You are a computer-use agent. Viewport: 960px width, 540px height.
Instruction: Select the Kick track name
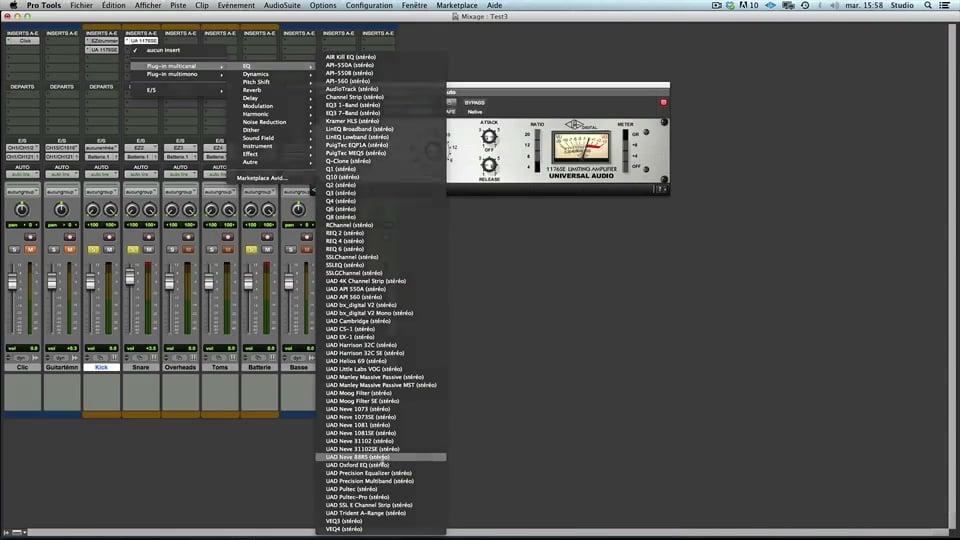coord(101,367)
